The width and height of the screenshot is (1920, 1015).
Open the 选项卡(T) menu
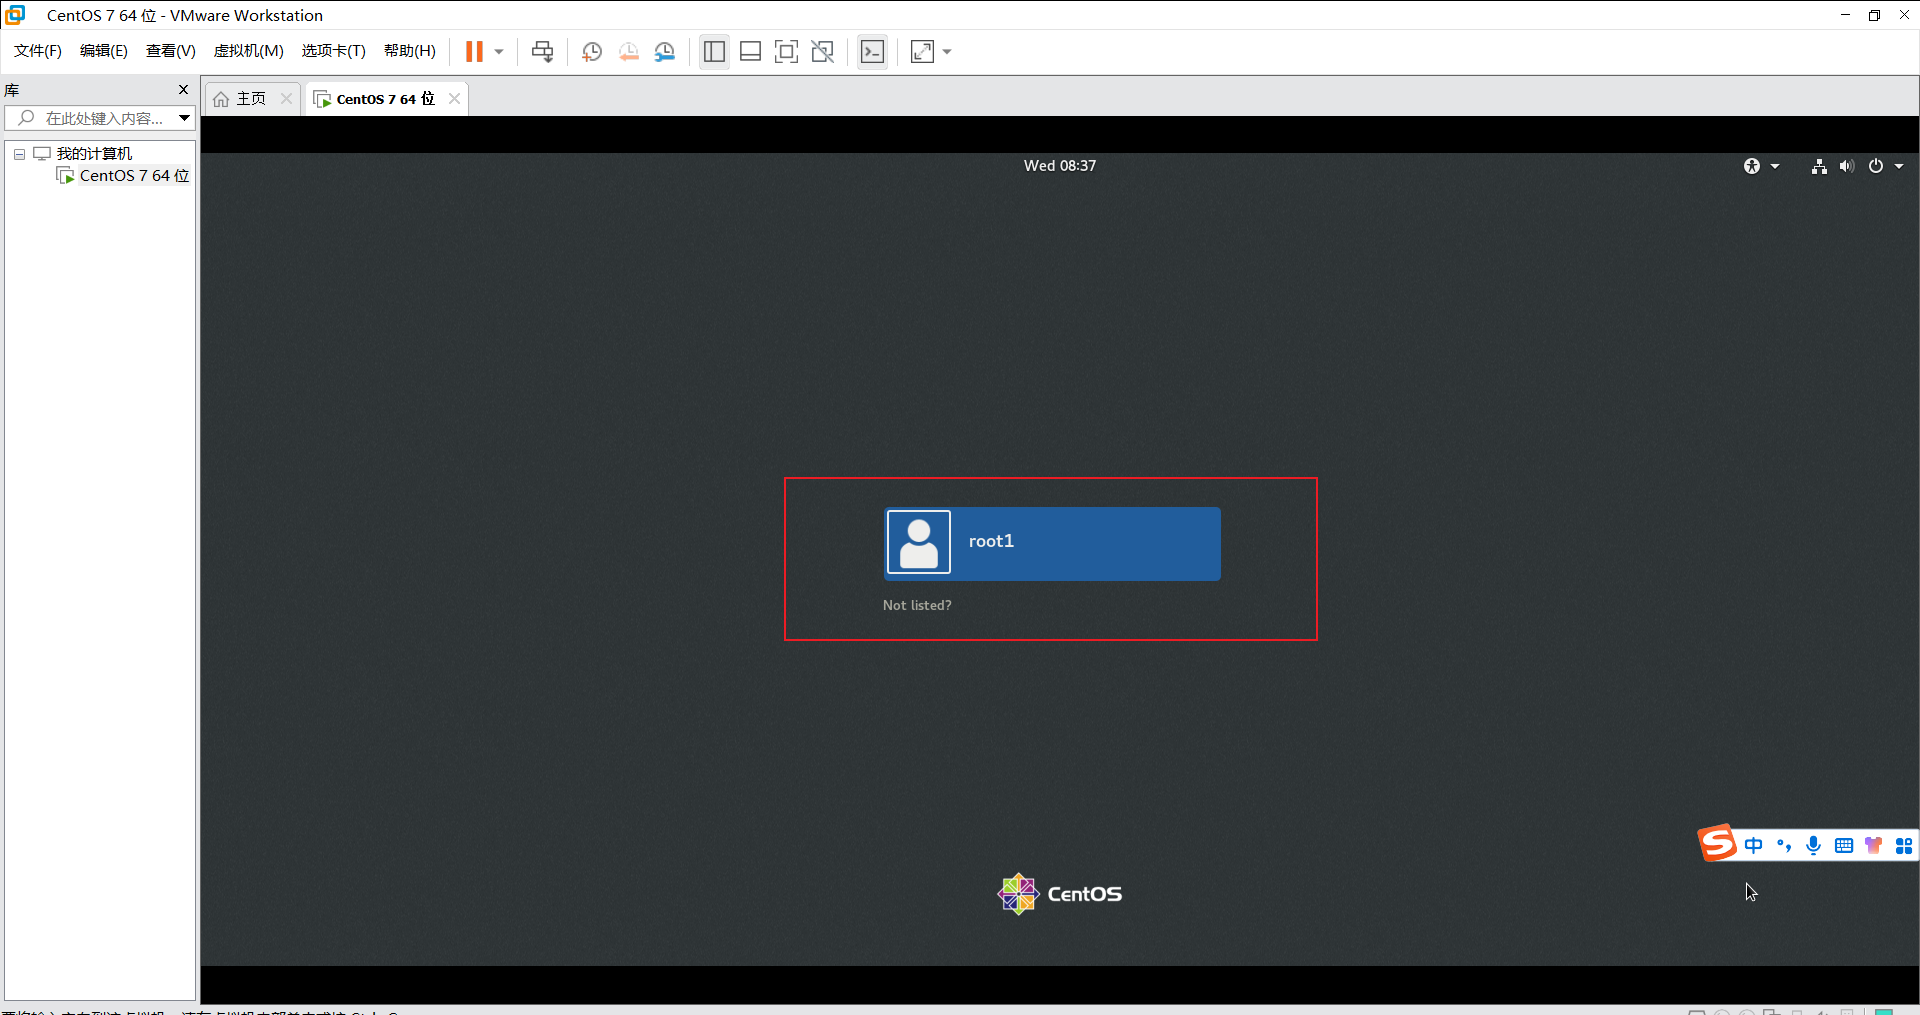tap(334, 51)
